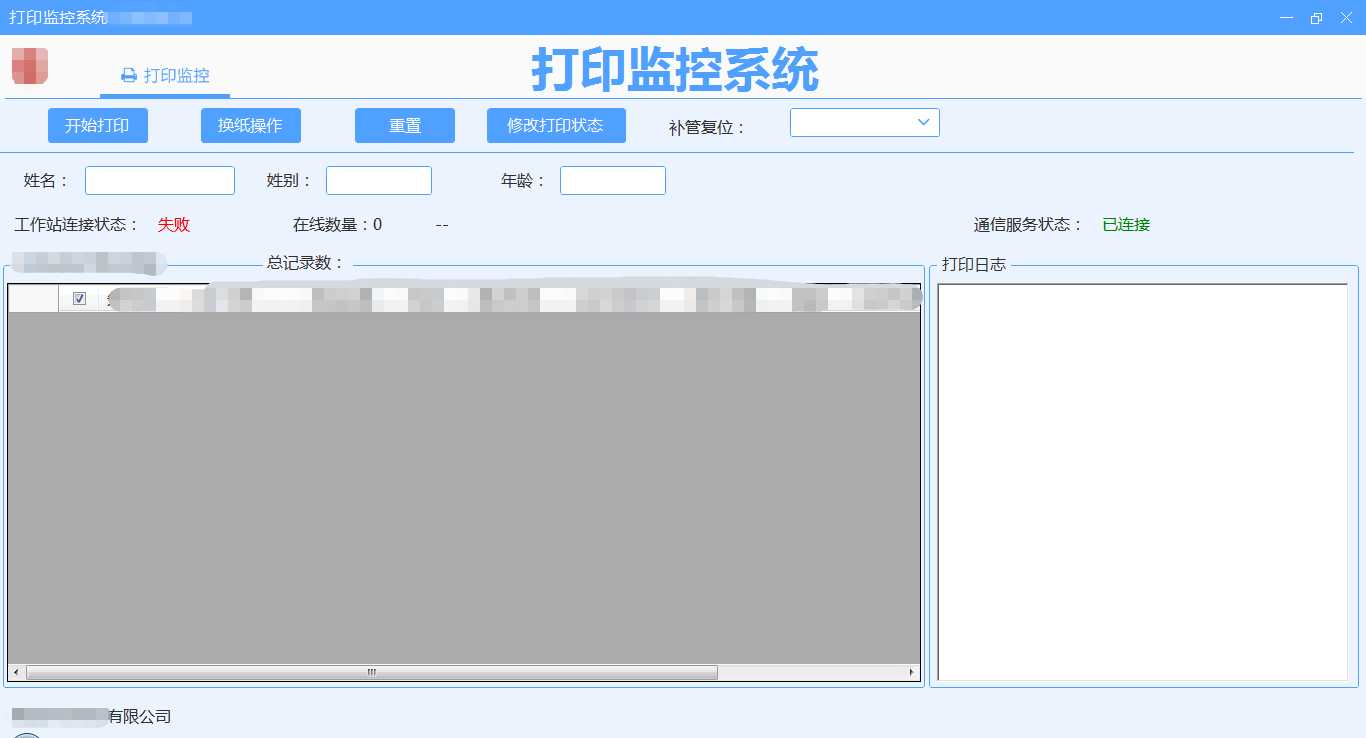Close the 打印监控系统 window
The height and width of the screenshot is (738, 1366).
click(x=1345, y=18)
